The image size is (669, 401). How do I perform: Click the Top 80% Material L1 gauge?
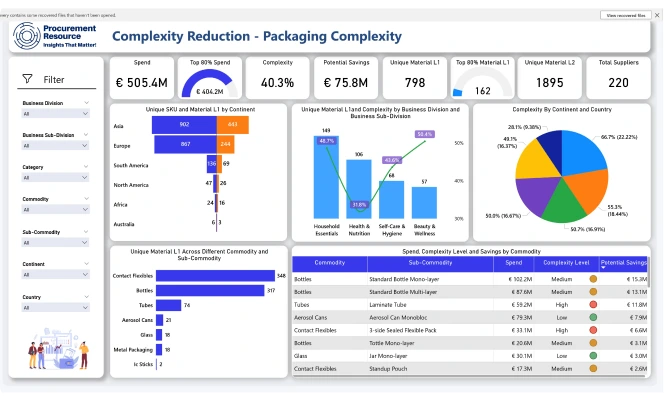click(x=483, y=82)
